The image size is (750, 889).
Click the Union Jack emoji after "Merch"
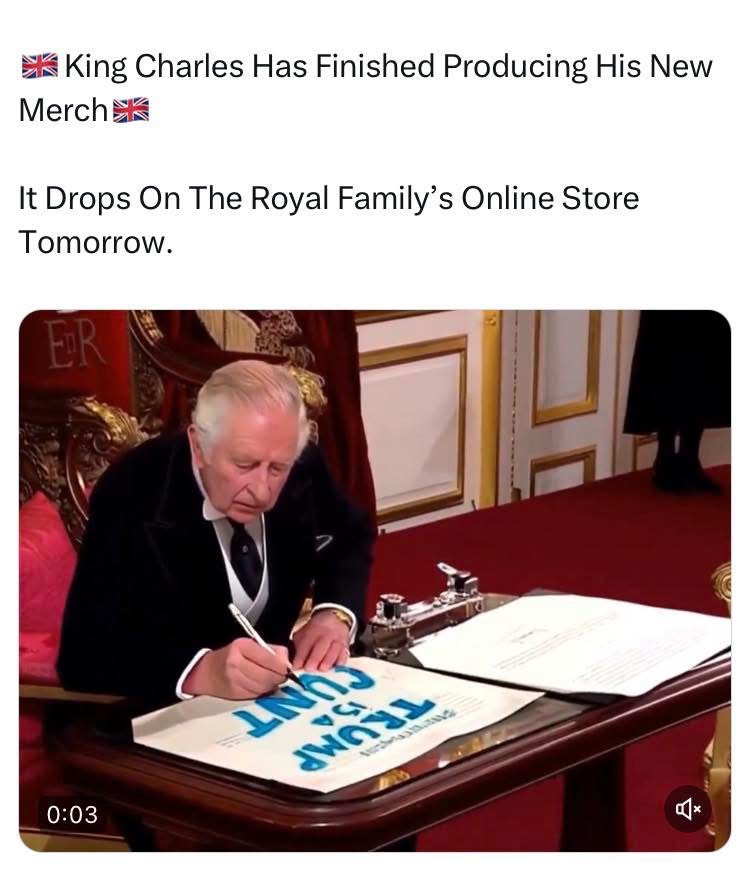click(x=131, y=110)
